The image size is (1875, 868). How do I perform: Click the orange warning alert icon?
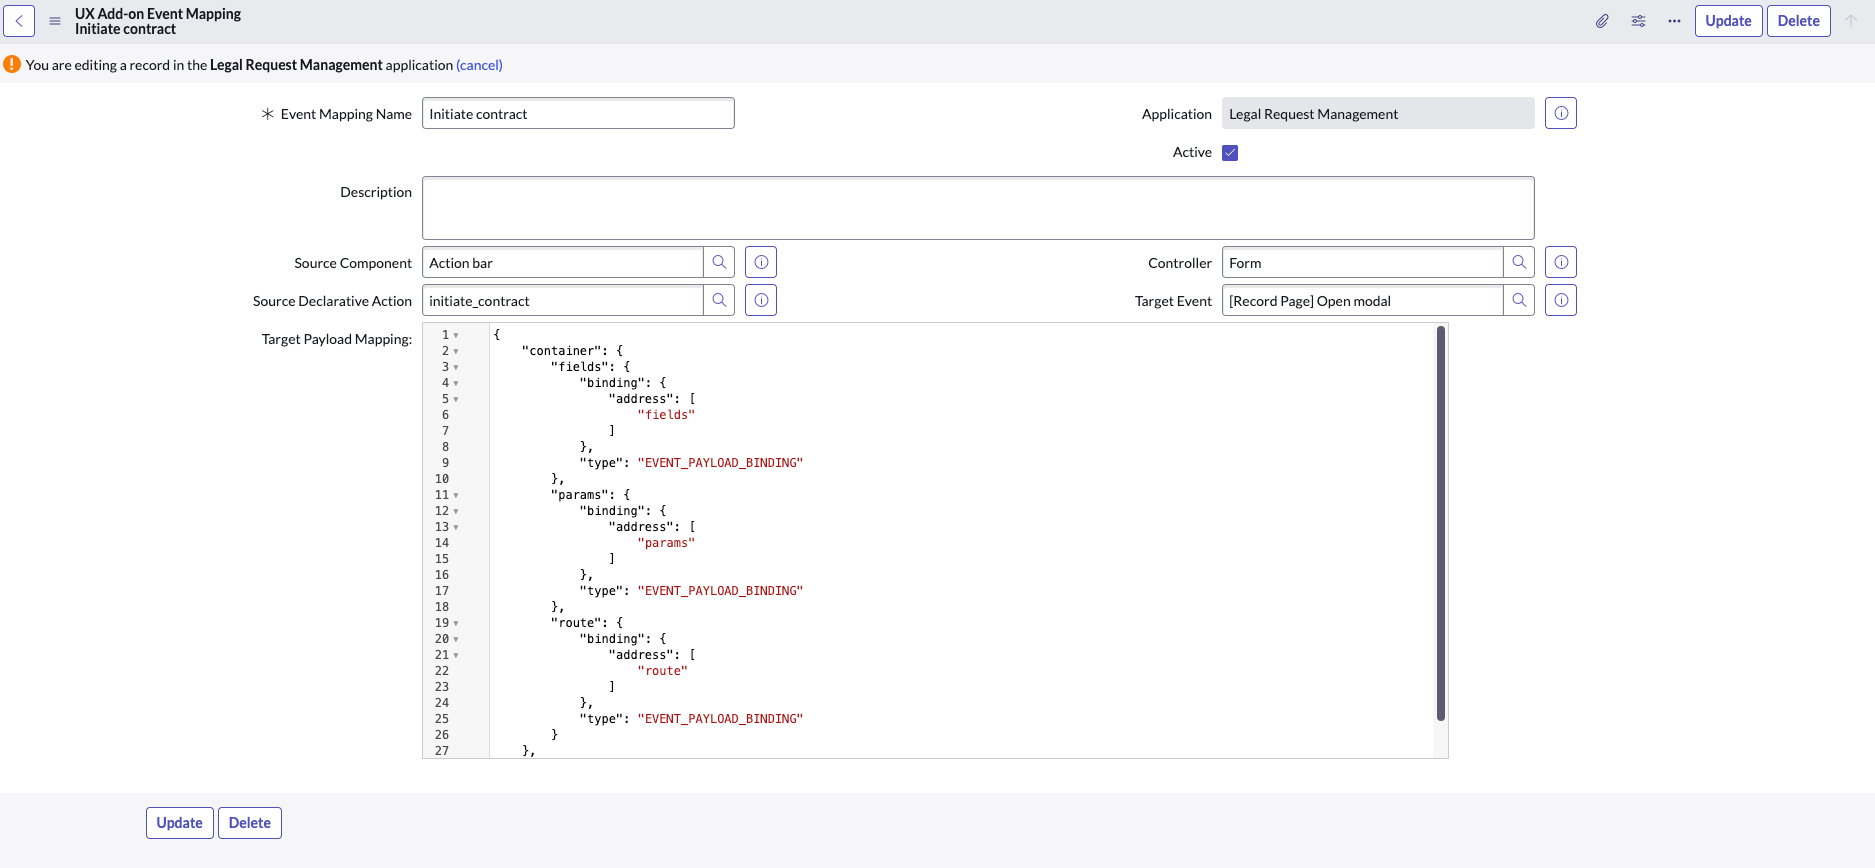(12, 64)
